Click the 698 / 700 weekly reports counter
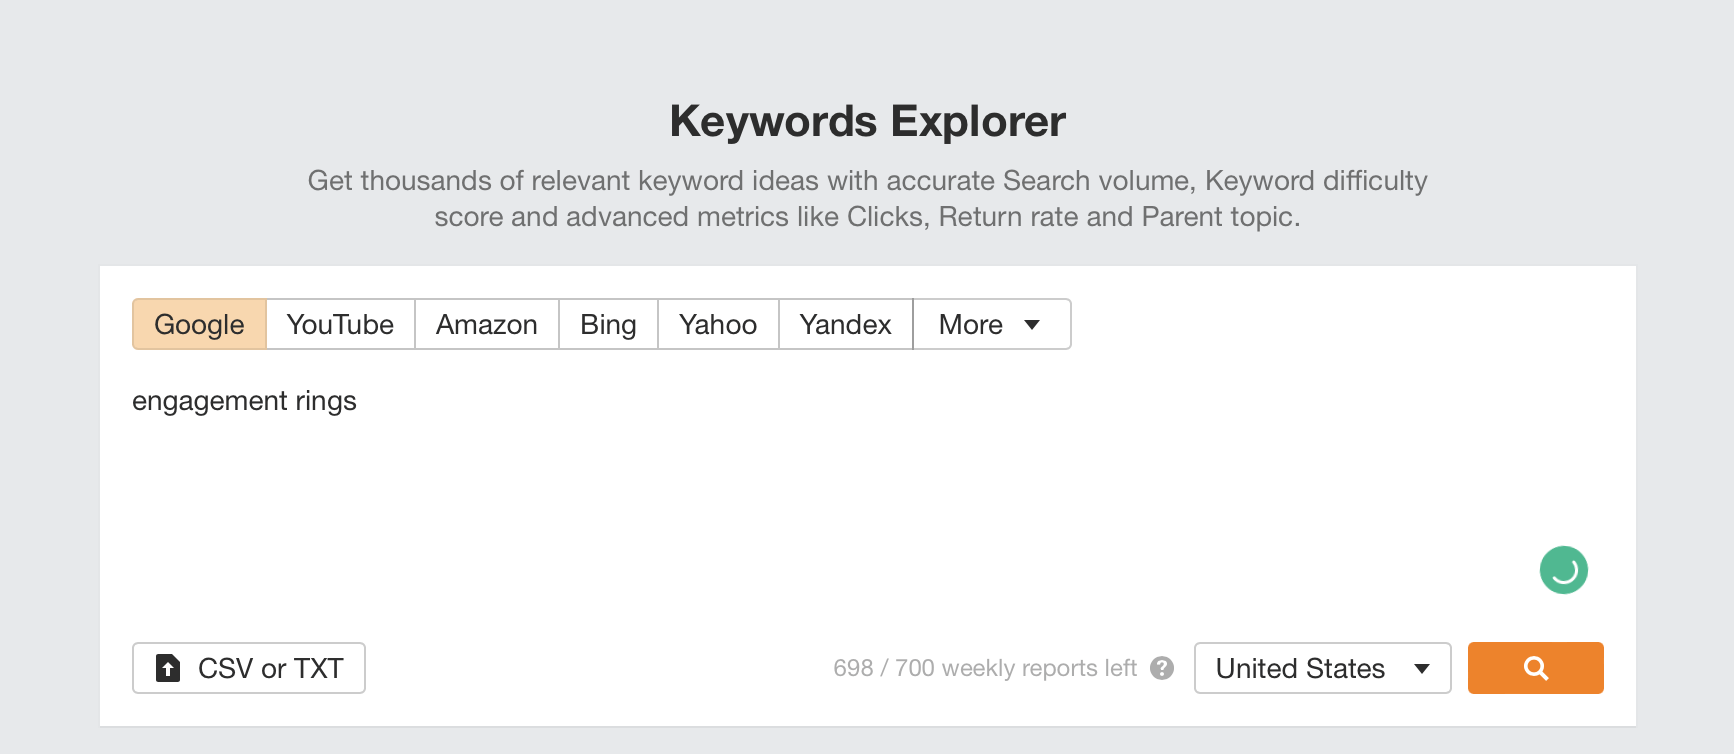This screenshot has width=1734, height=754. tap(985, 668)
